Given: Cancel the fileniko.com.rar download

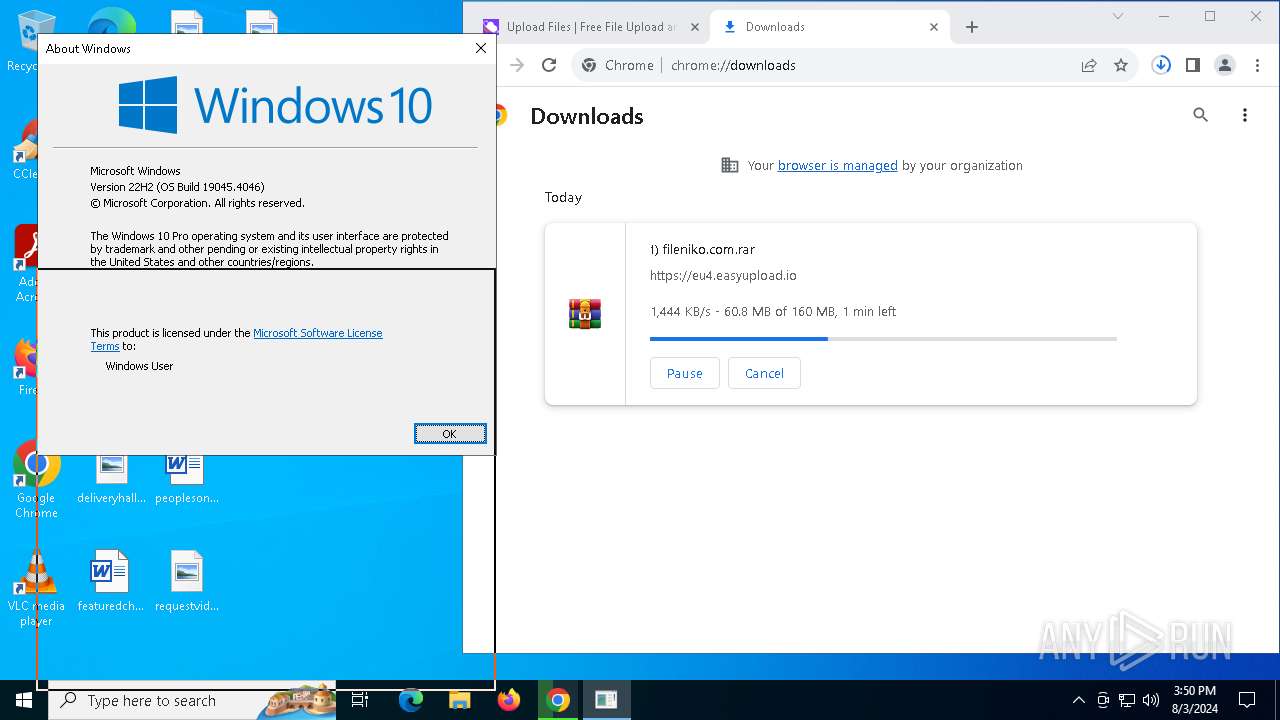Looking at the screenshot, I should (x=764, y=373).
